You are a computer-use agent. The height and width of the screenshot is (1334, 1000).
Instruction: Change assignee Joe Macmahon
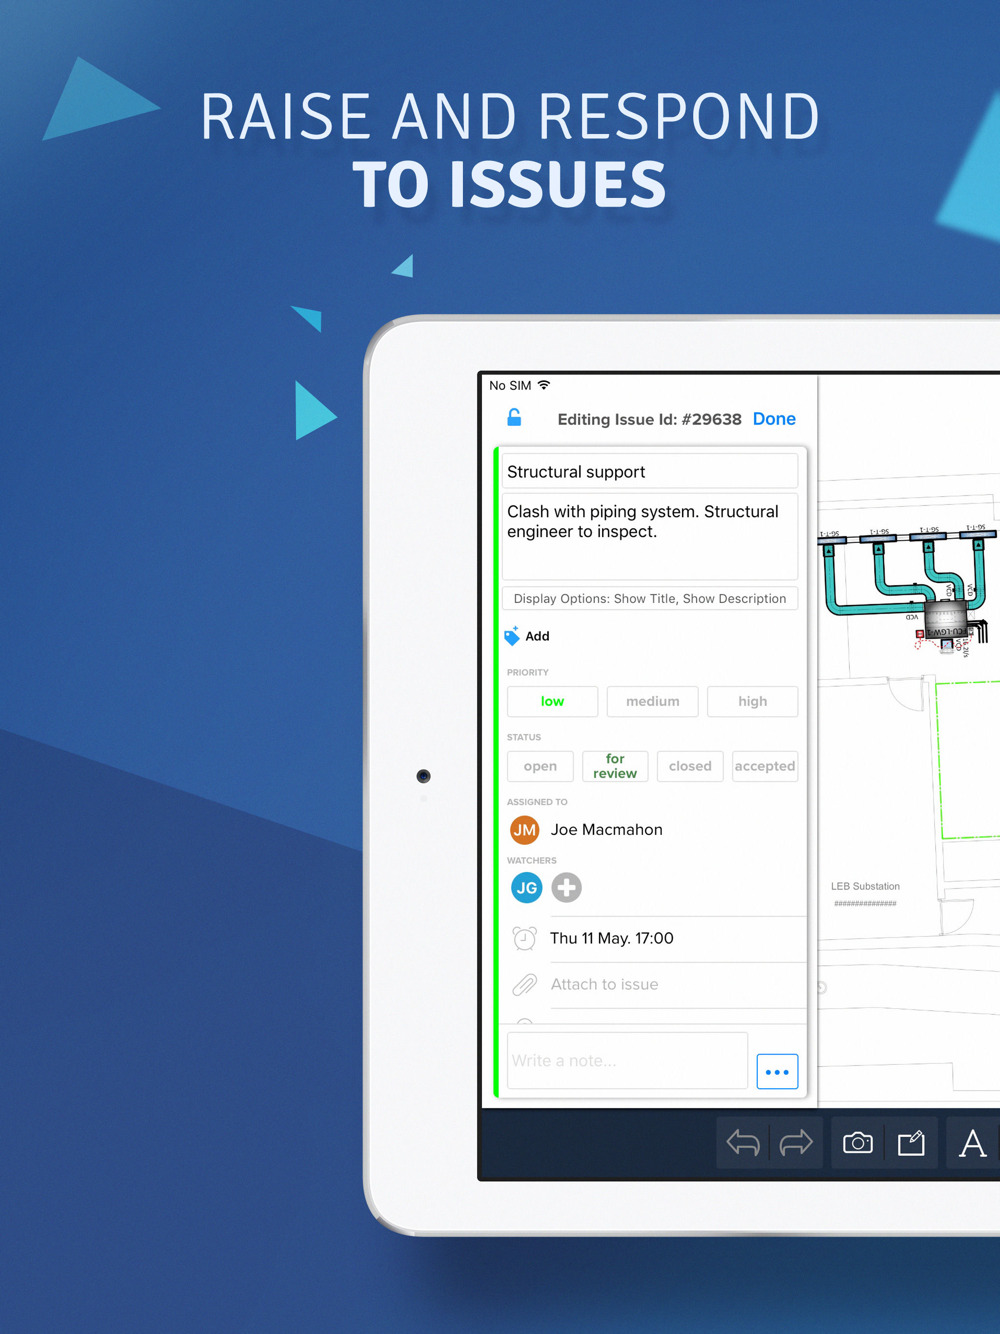pos(606,830)
